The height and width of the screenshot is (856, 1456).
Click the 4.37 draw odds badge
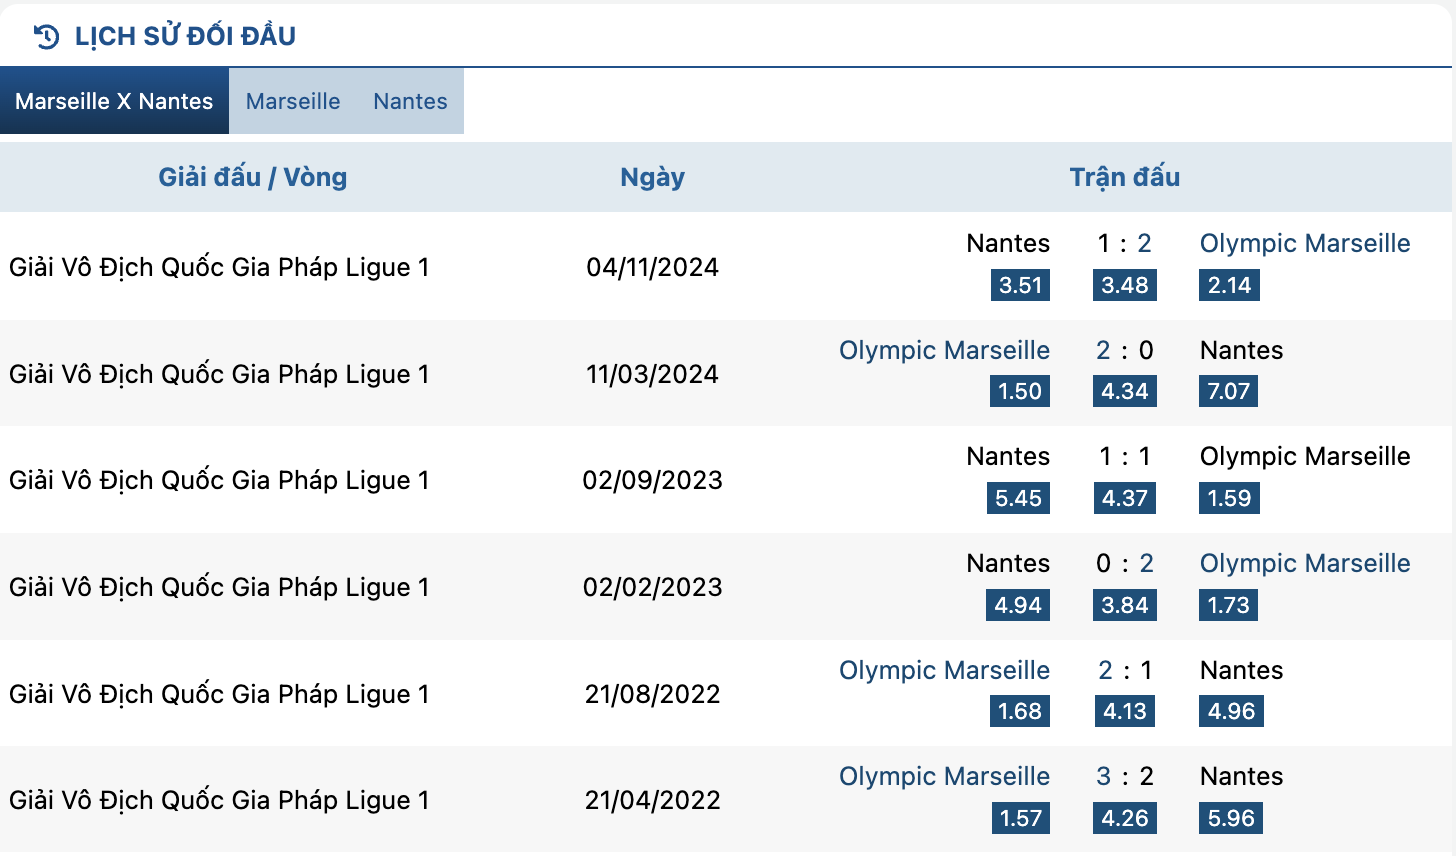(x=1125, y=498)
